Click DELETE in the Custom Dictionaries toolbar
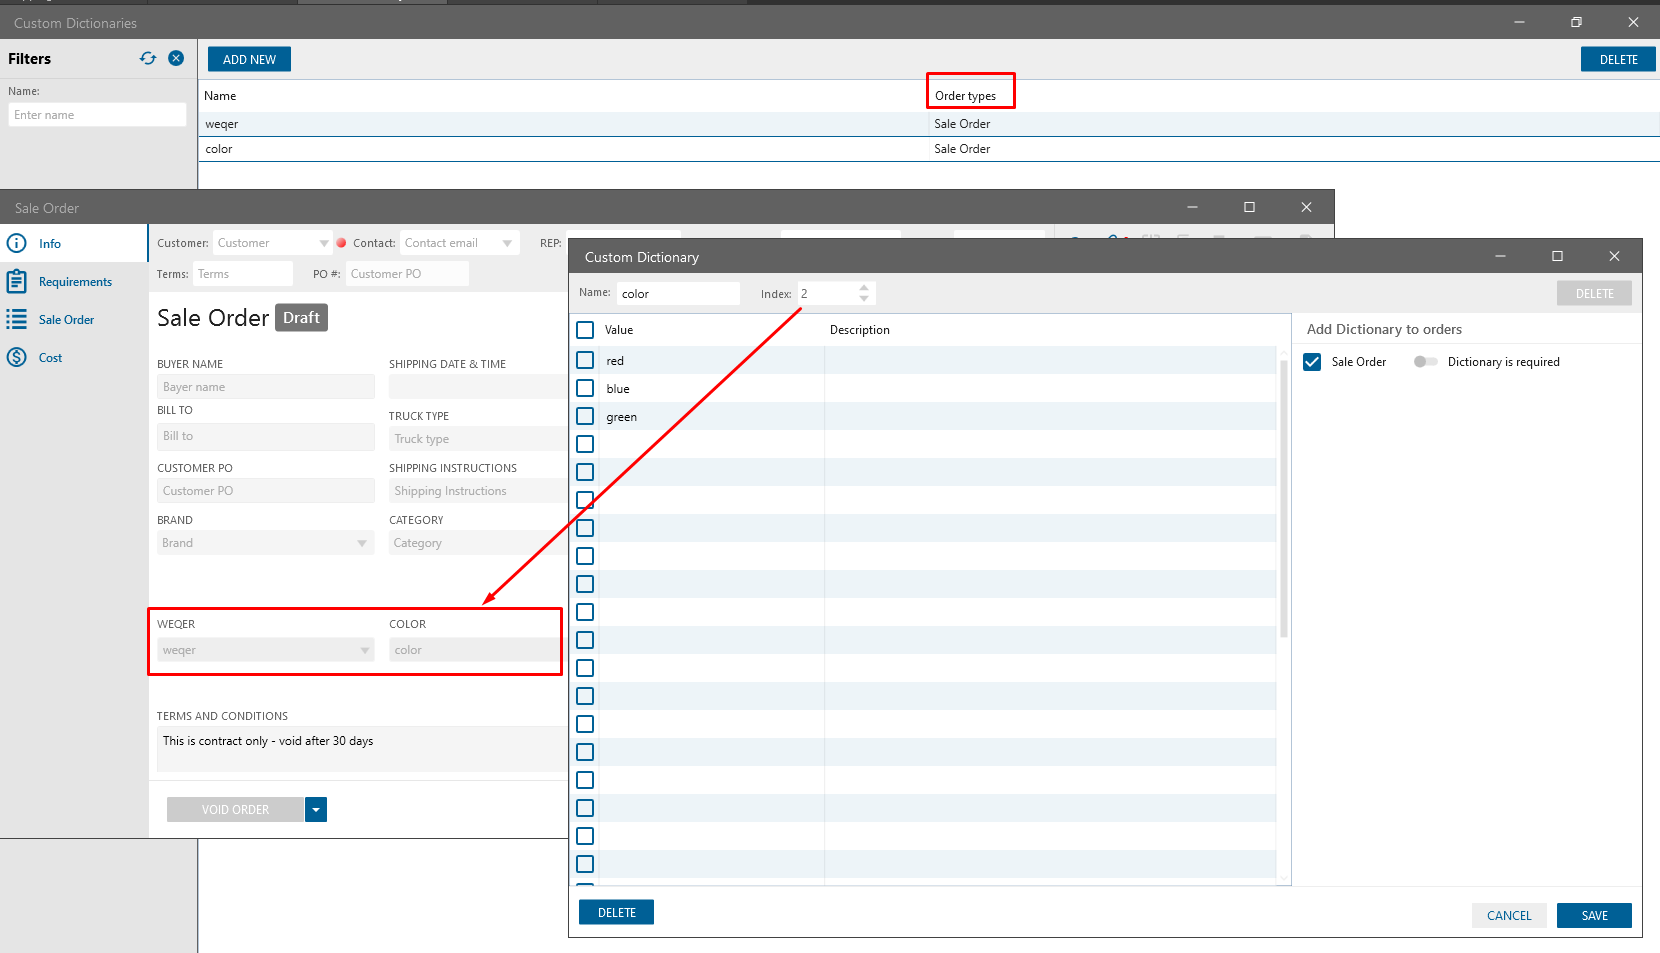This screenshot has height=953, width=1660. 1618,59
